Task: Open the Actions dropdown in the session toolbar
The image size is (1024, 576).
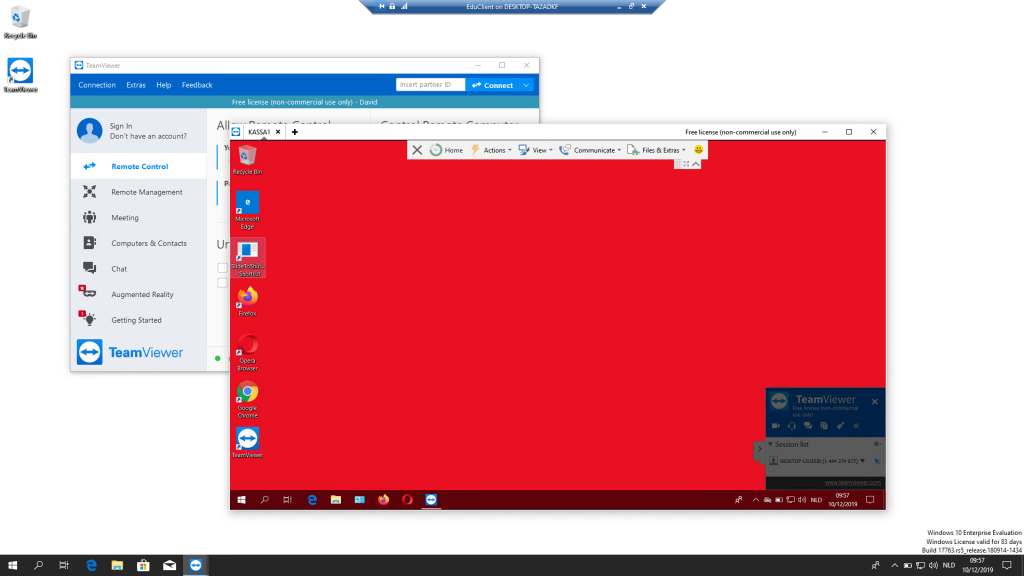Action: 492,150
